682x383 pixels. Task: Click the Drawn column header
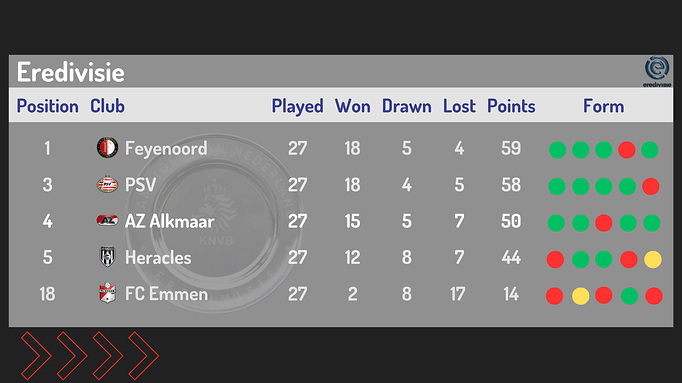pyautogui.click(x=407, y=106)
